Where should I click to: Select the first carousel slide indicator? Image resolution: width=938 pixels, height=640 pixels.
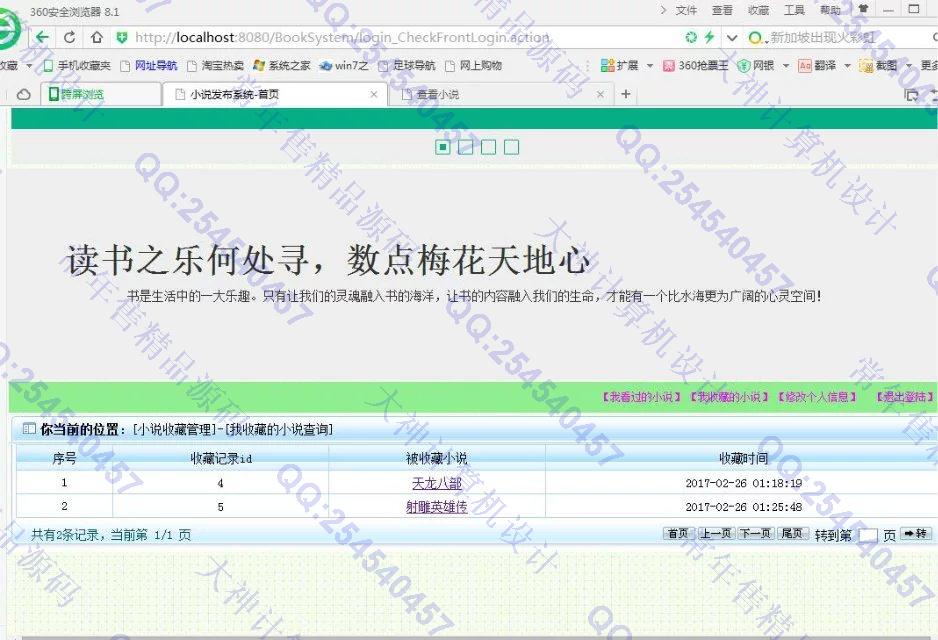(x=443, y=148)
